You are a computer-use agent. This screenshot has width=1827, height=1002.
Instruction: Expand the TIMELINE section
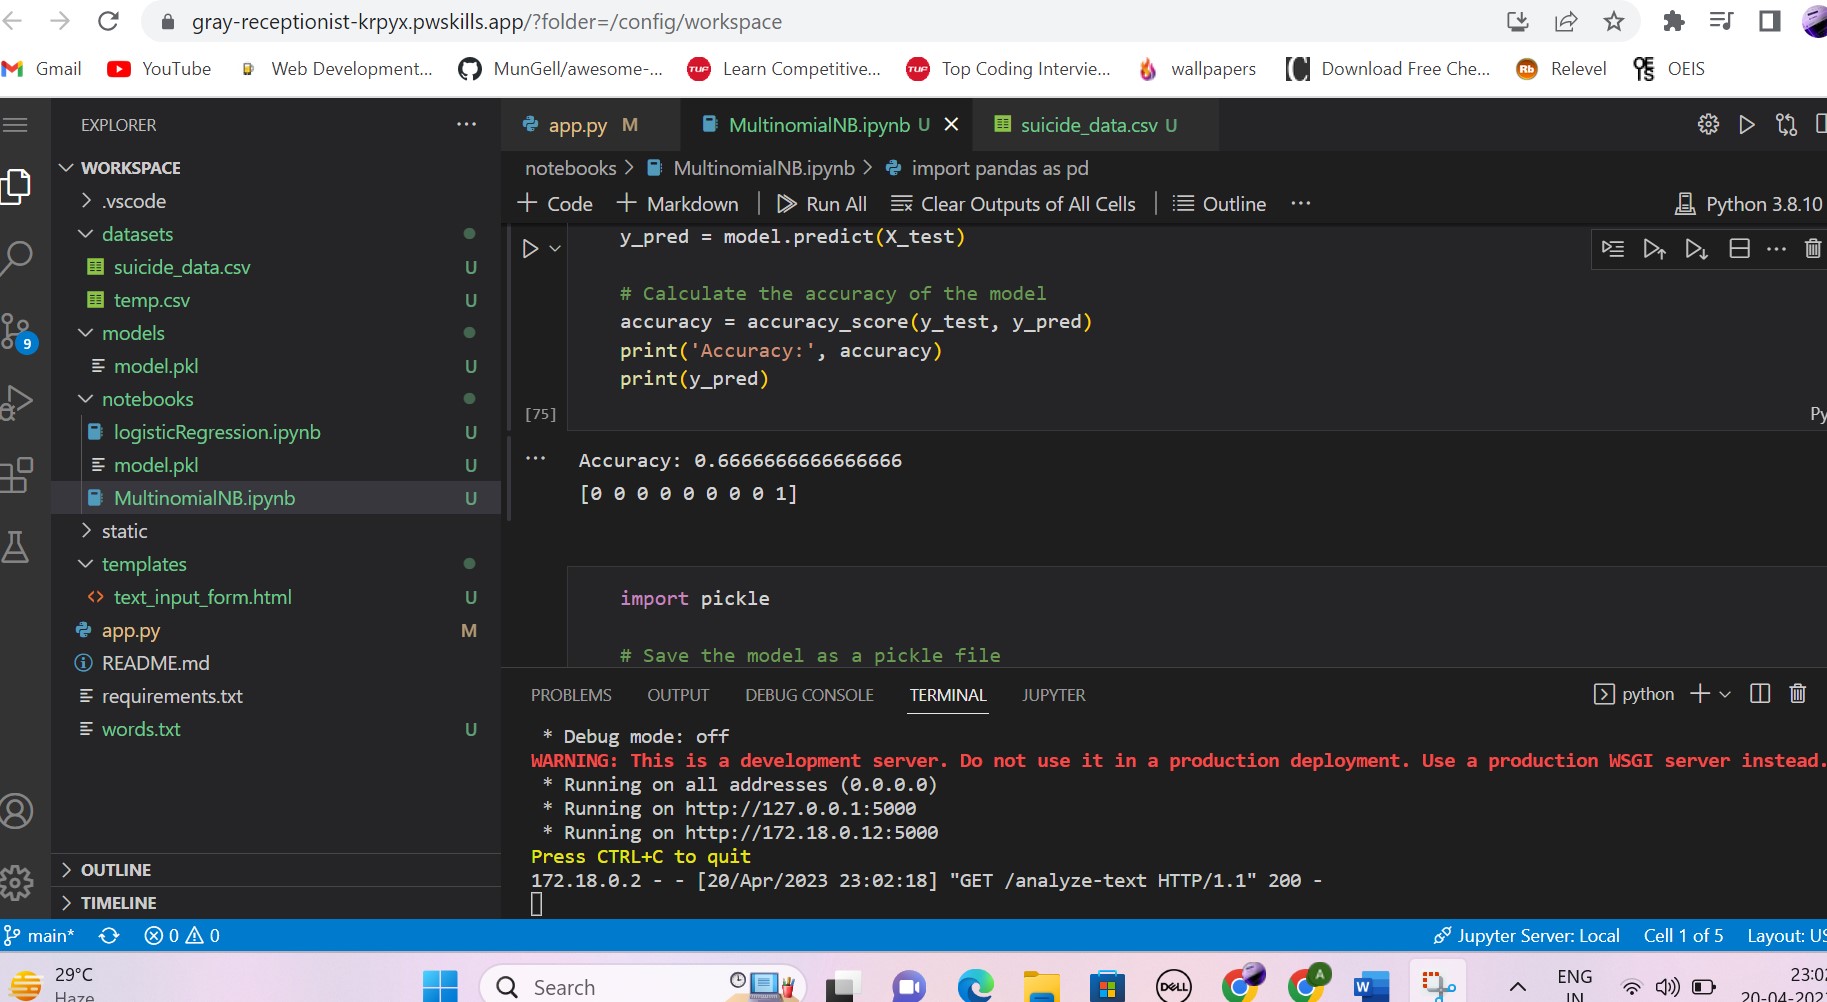[x=118, y=903]
